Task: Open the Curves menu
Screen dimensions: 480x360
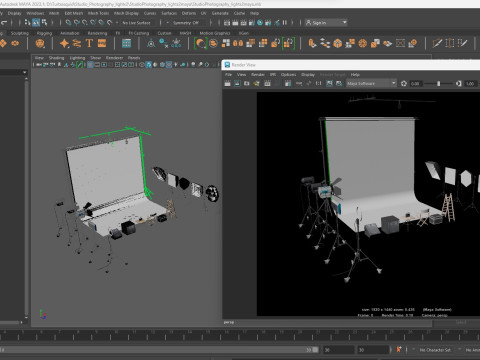Action: 150,13
